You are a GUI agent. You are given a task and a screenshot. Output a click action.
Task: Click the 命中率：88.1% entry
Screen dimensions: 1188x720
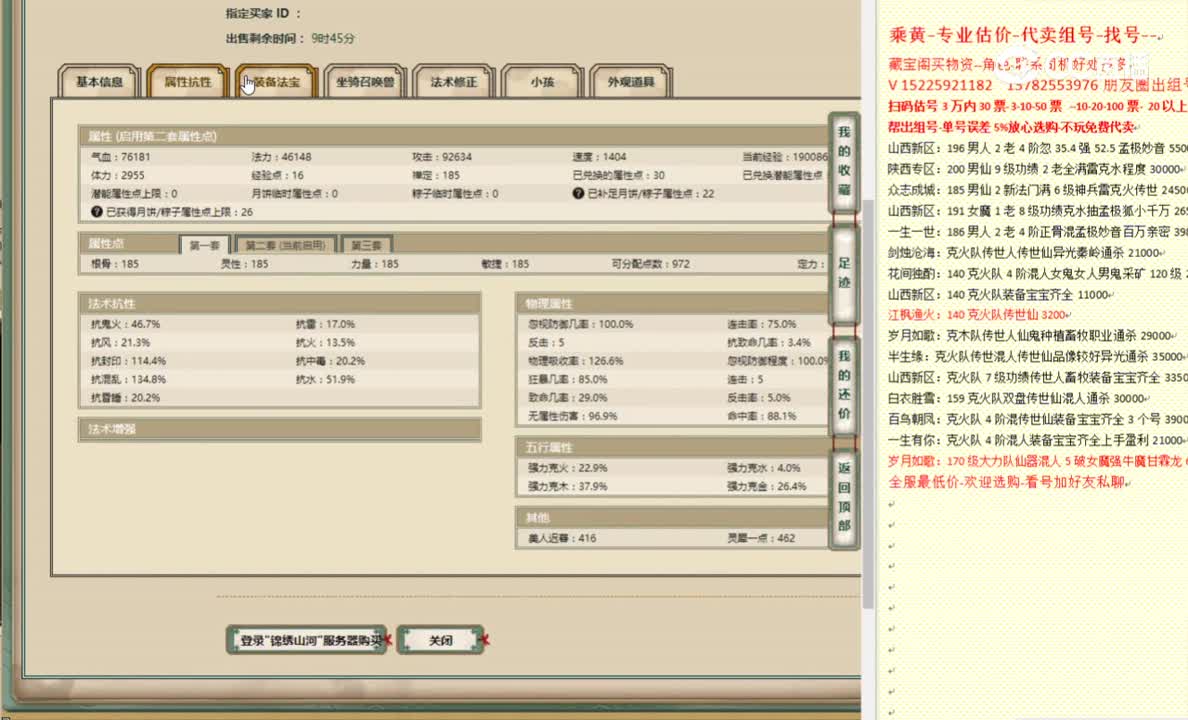(761, 416)
